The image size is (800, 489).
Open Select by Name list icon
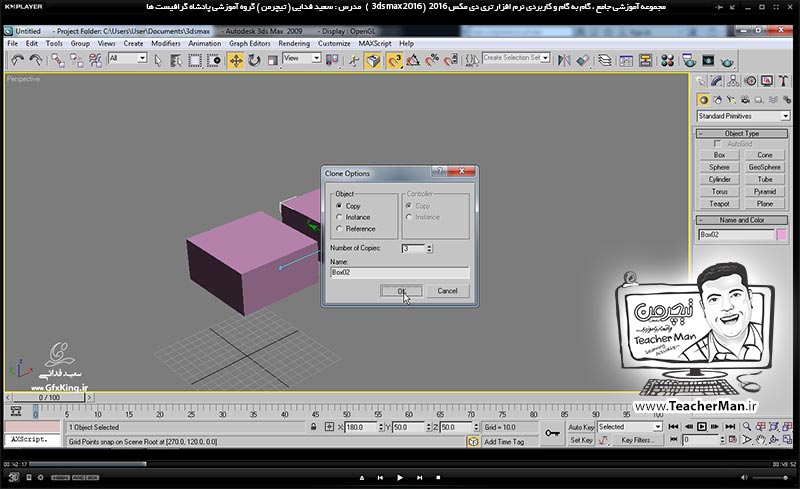[176, 61]
